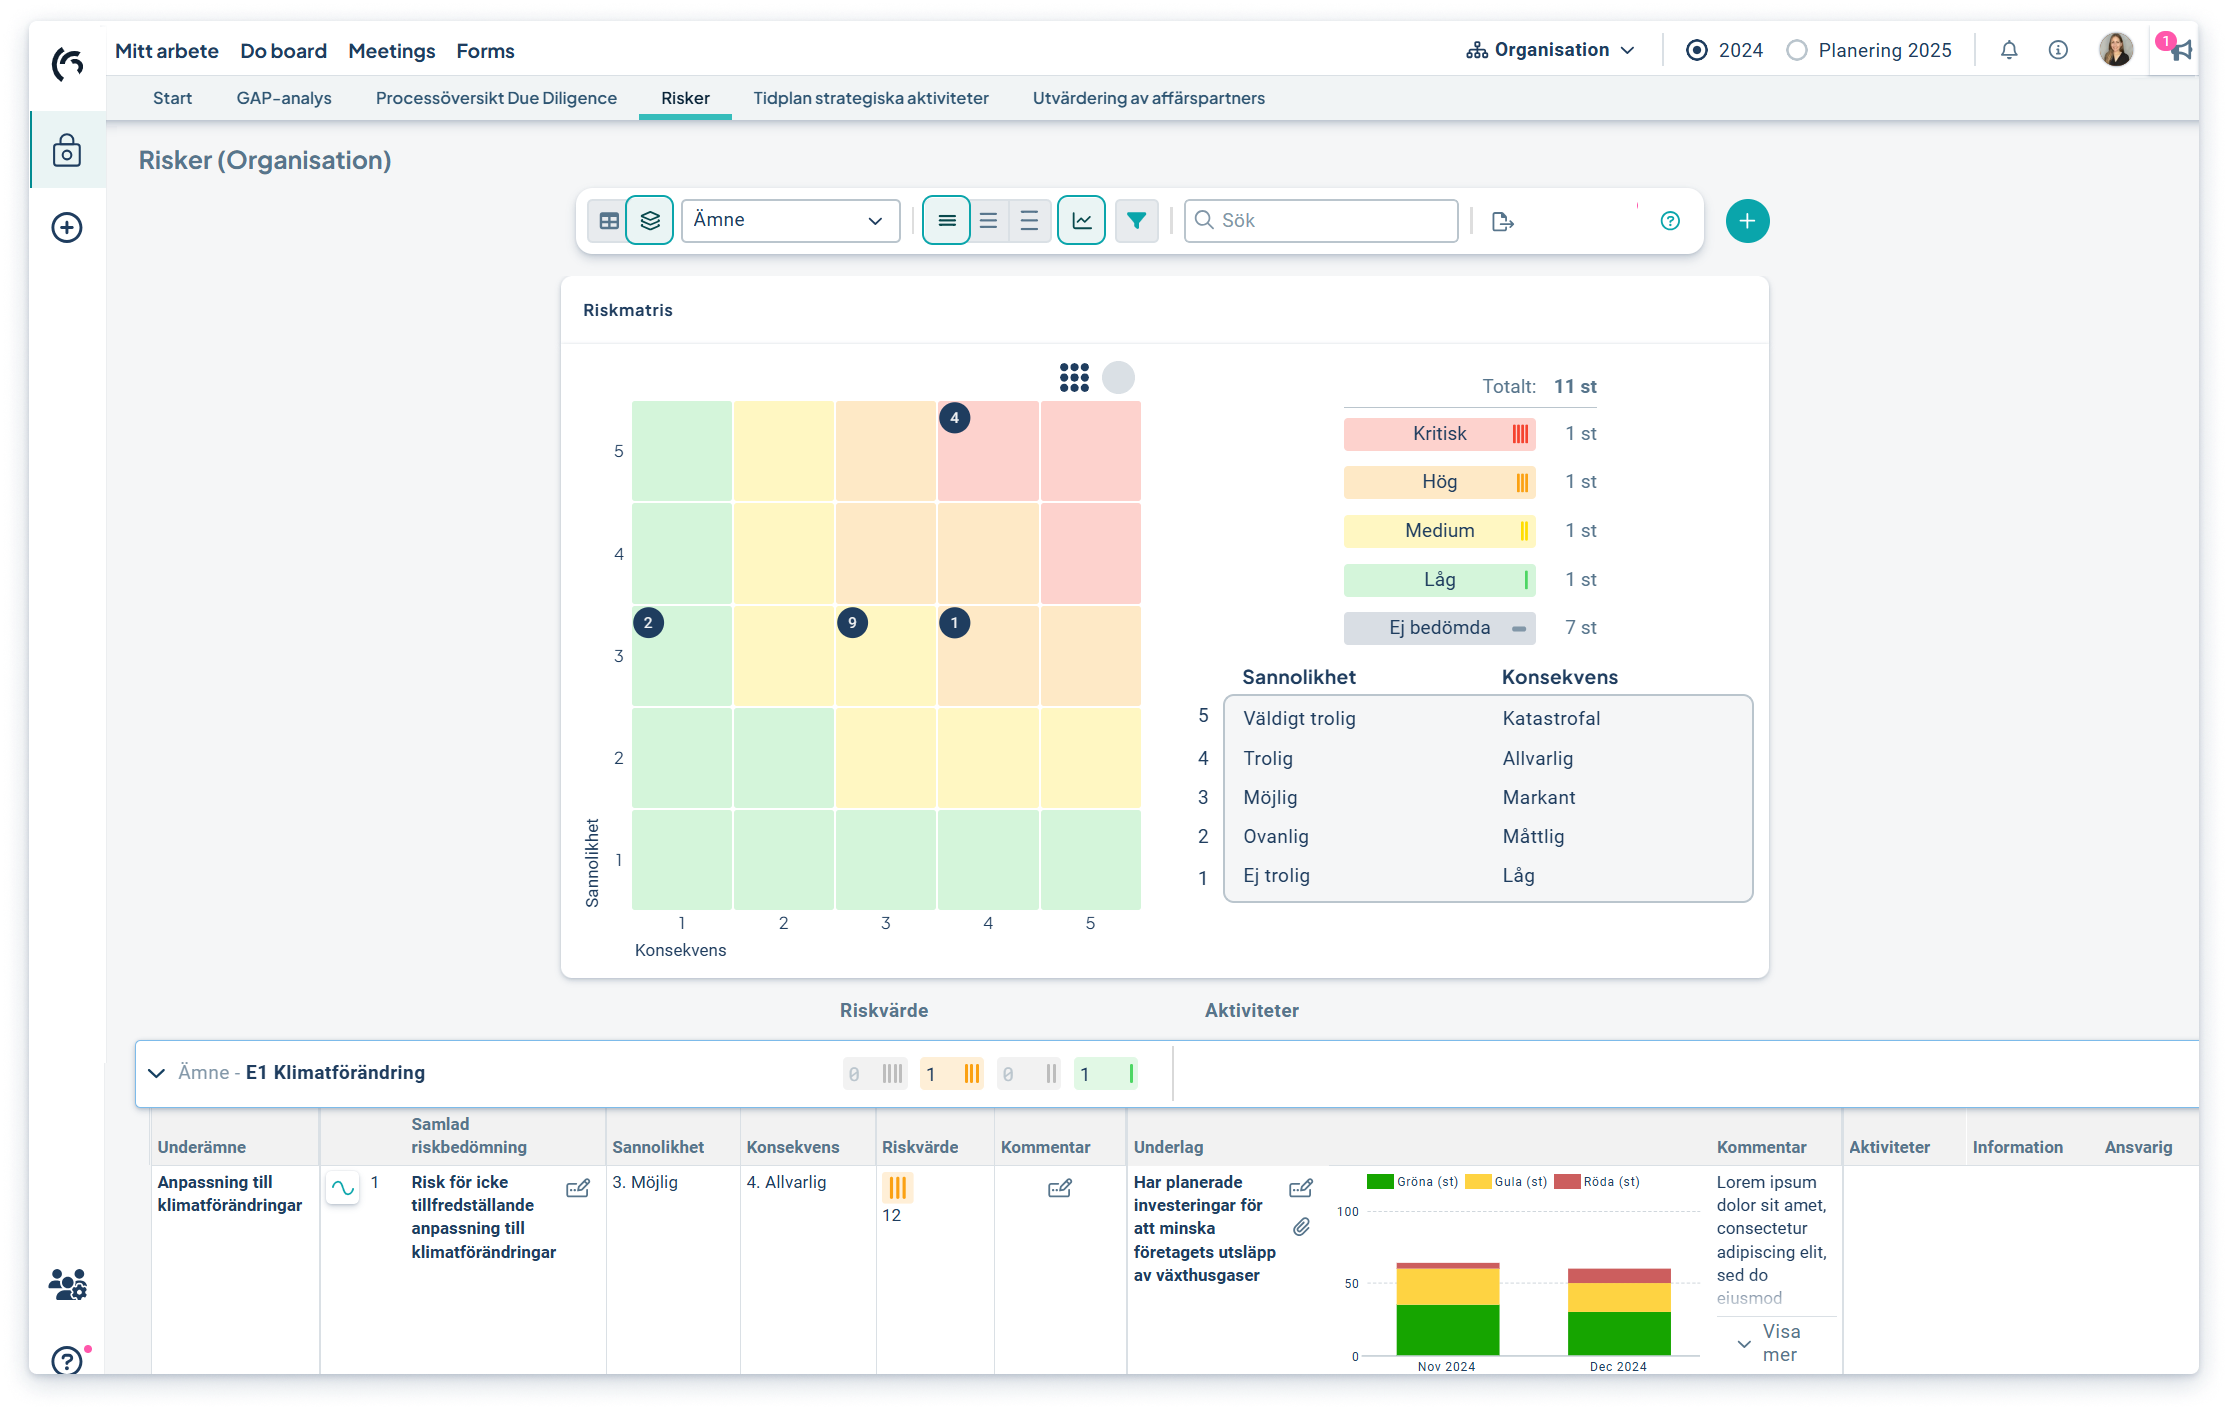The height and width of the screenshot is (1411, 2228).
Task: Open the help icon at sidebar bottom
Action: [67, 1360]
